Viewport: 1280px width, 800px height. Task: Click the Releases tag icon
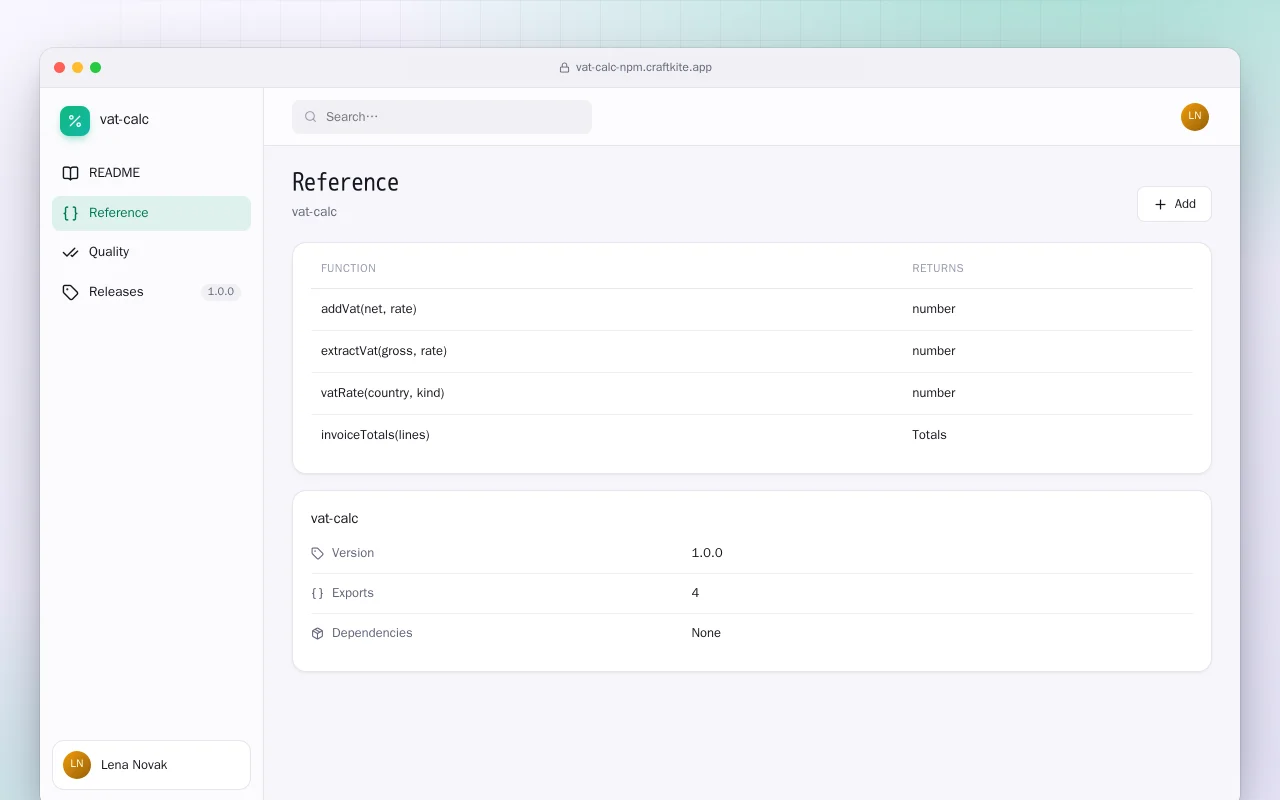[x=70, y=292]
